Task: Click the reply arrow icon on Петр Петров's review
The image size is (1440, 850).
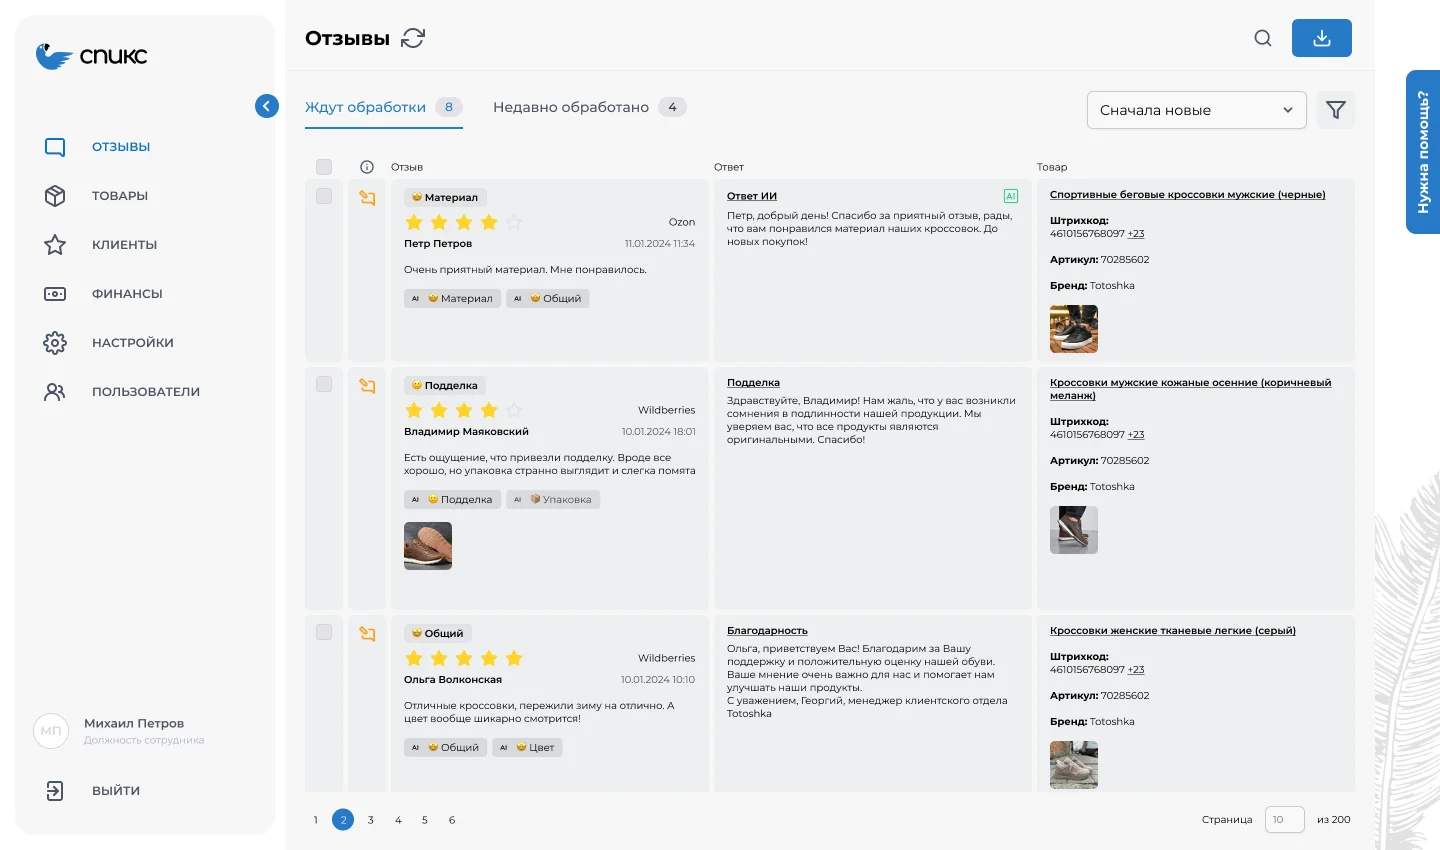Action: pos(367,198)
